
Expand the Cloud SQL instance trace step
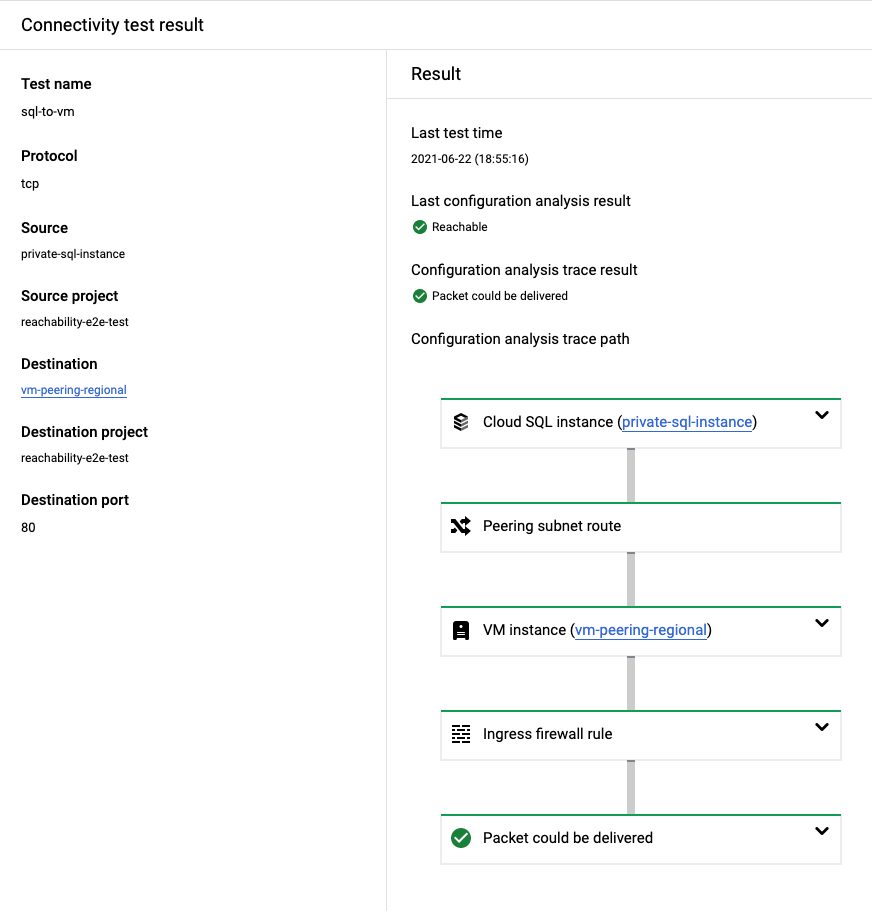(x=822, y=415)
